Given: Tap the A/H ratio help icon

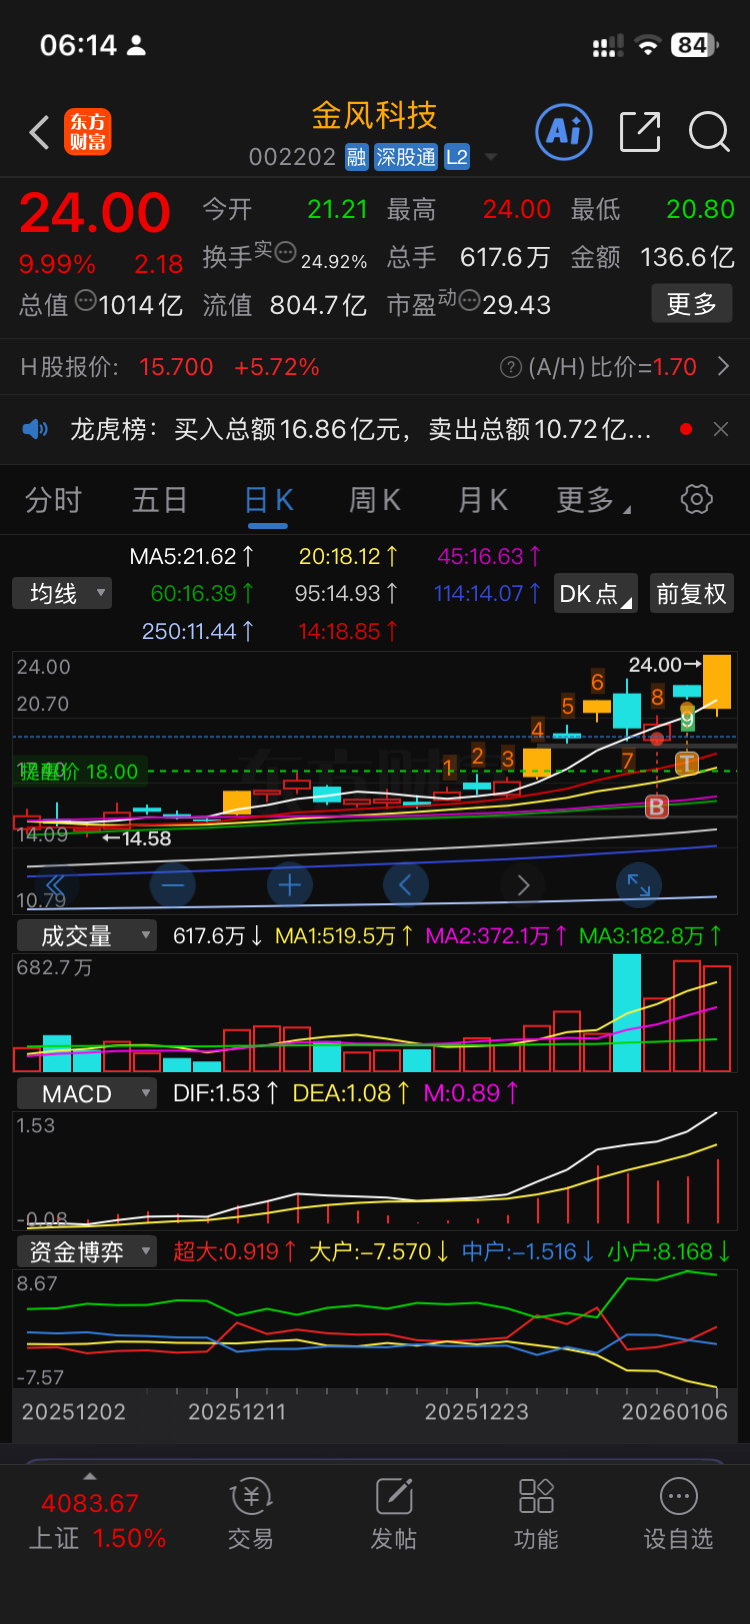Looking at the screenshot, I should pos(510,367).
